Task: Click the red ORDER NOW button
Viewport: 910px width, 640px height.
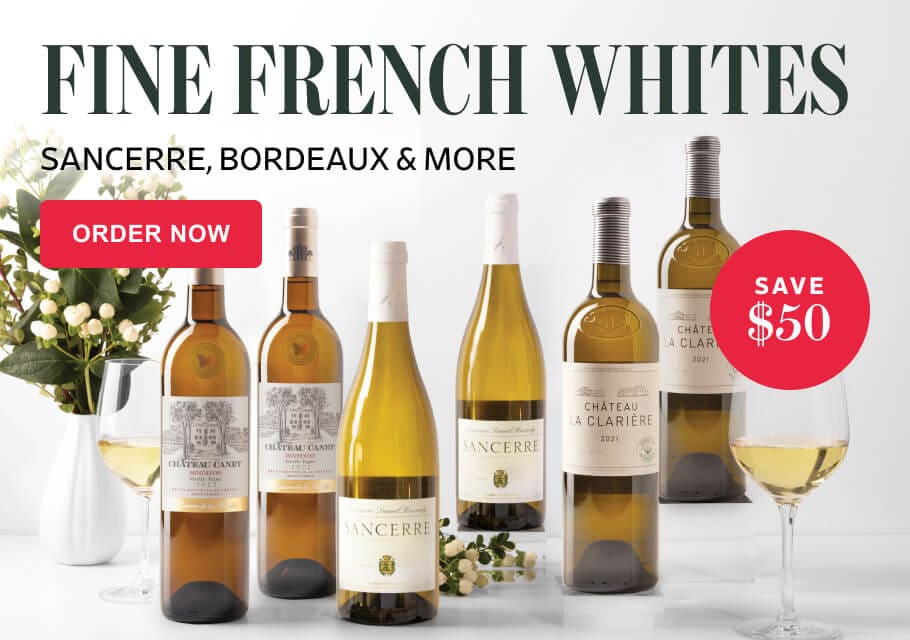Action: point(151,234)
